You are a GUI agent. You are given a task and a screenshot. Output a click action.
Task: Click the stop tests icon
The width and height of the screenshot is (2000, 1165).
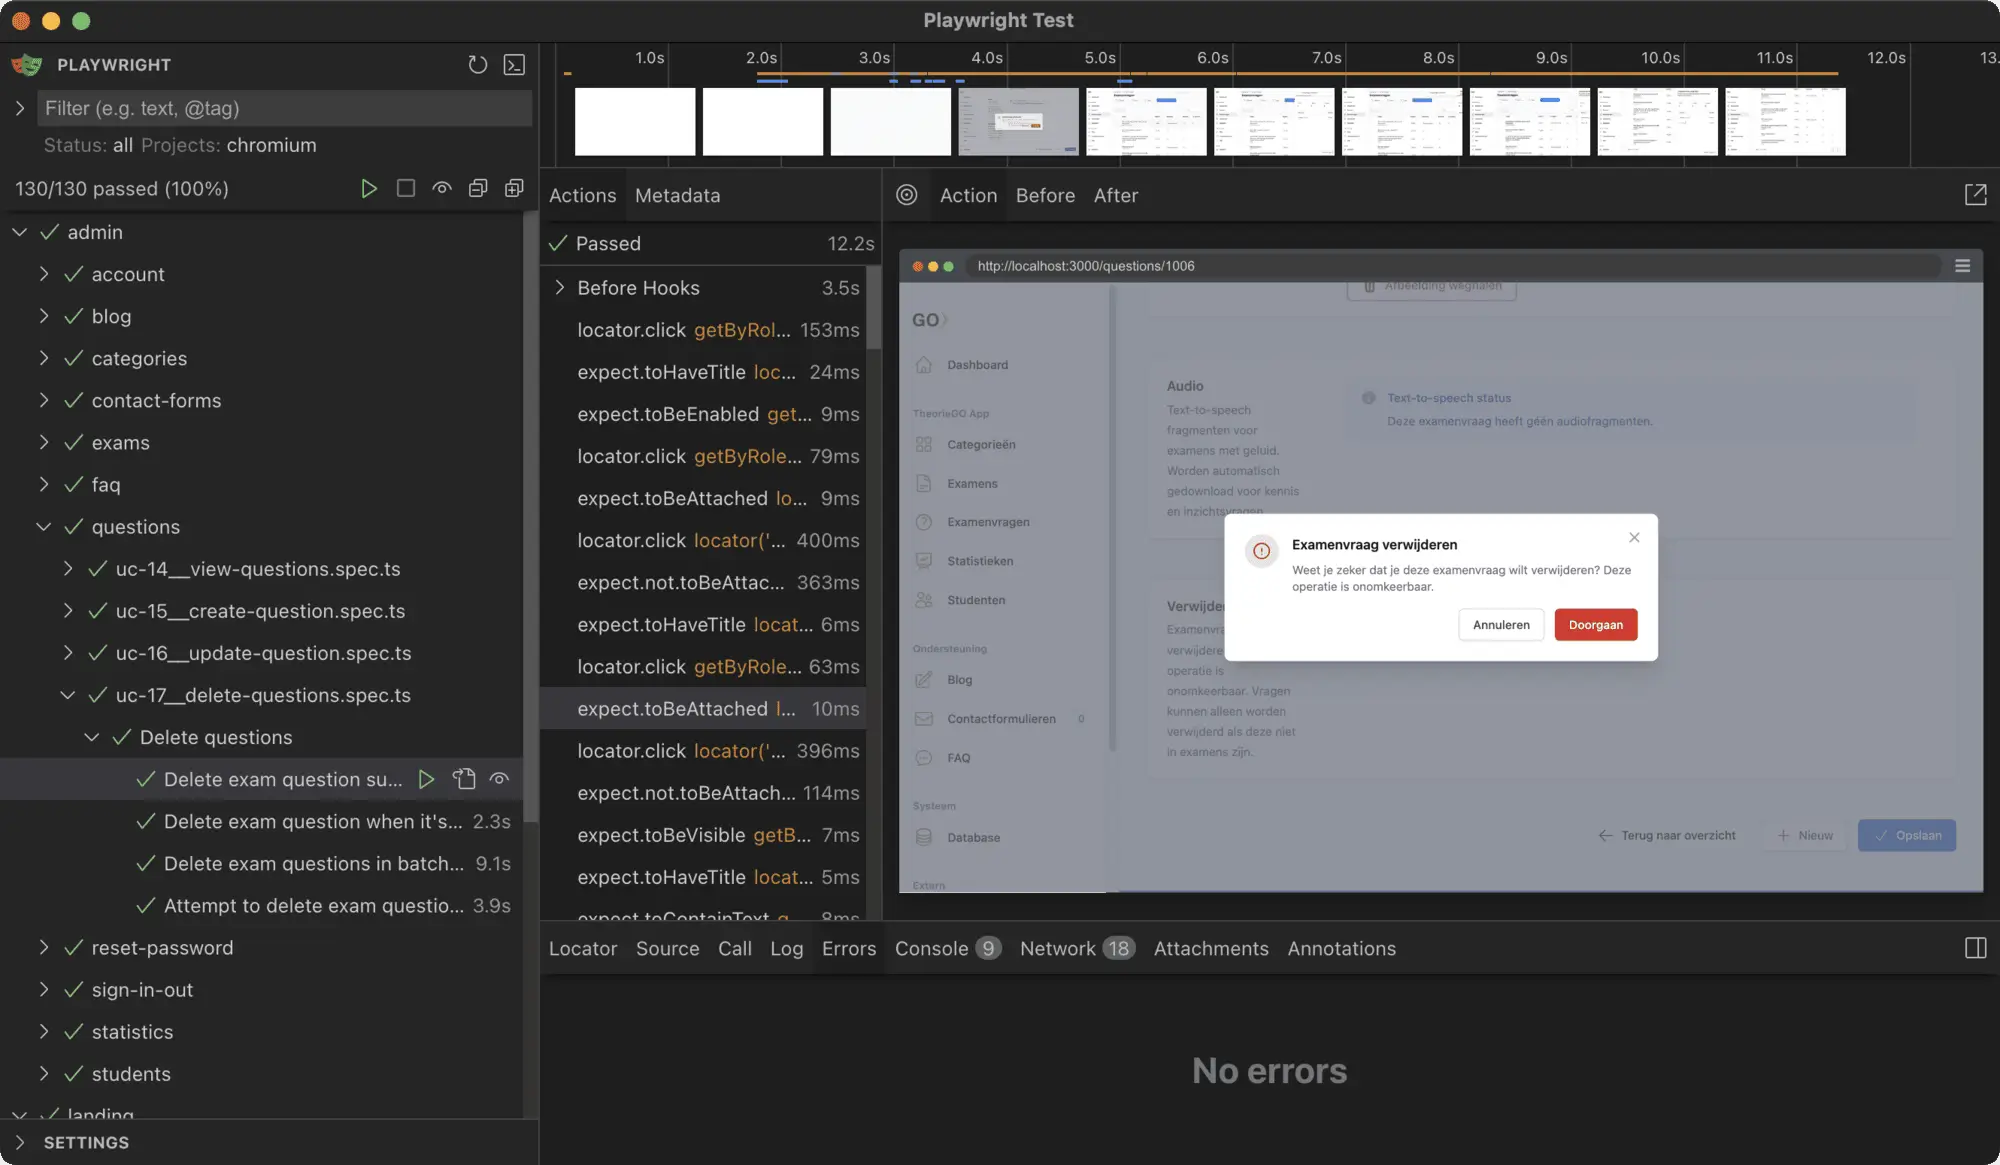(x=405, y=188)
